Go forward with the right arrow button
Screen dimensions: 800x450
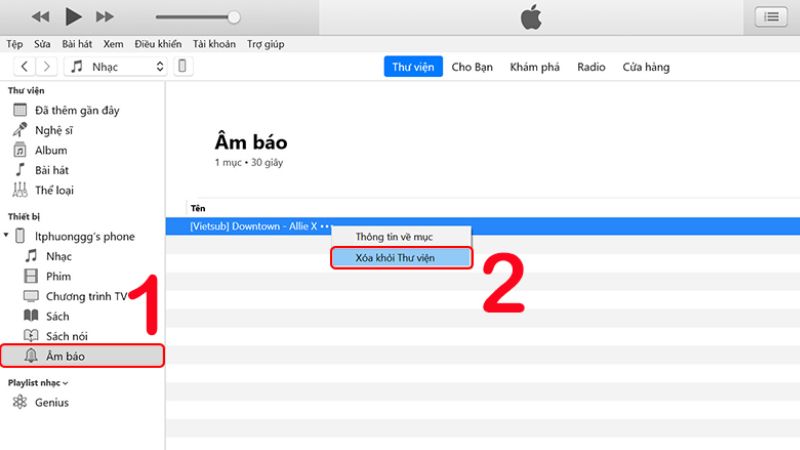coord(46,66)
